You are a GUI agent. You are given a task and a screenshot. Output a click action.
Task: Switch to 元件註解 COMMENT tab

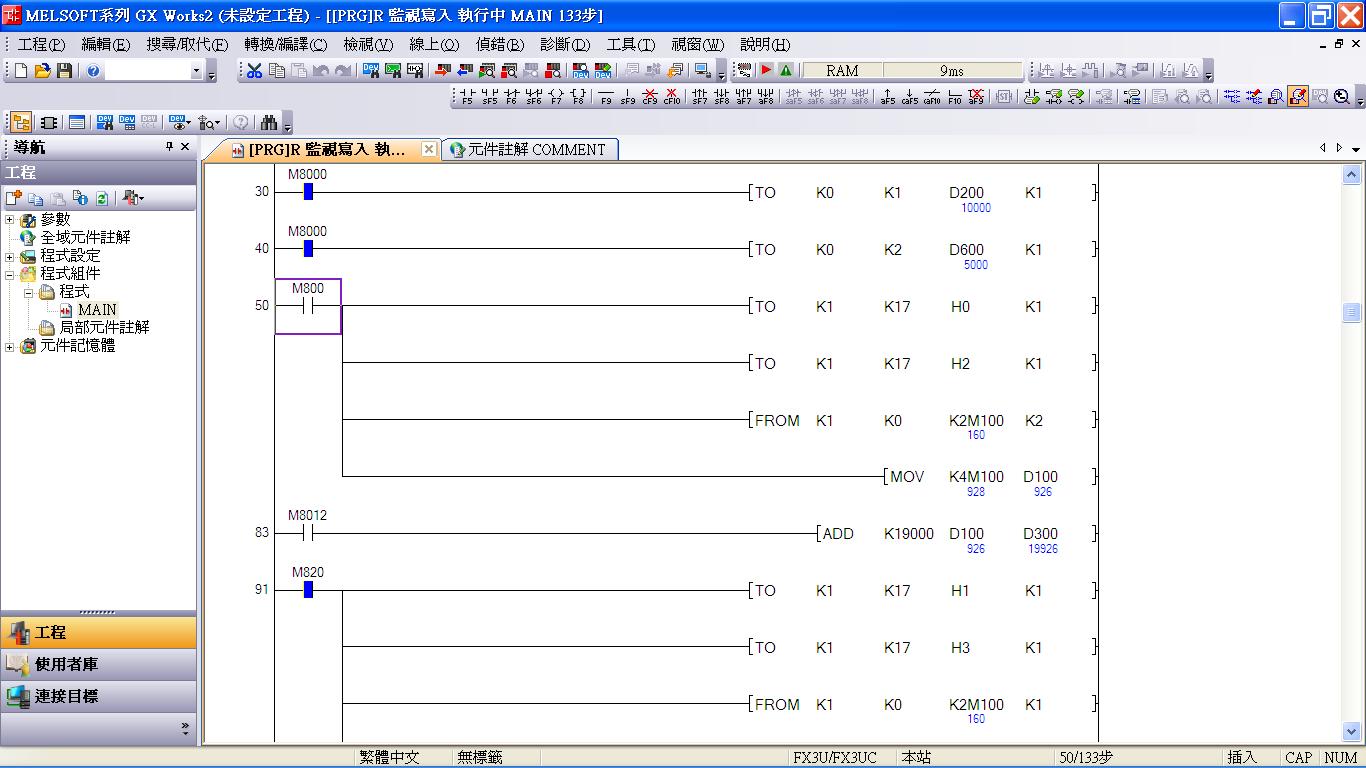tap(528, 149)
